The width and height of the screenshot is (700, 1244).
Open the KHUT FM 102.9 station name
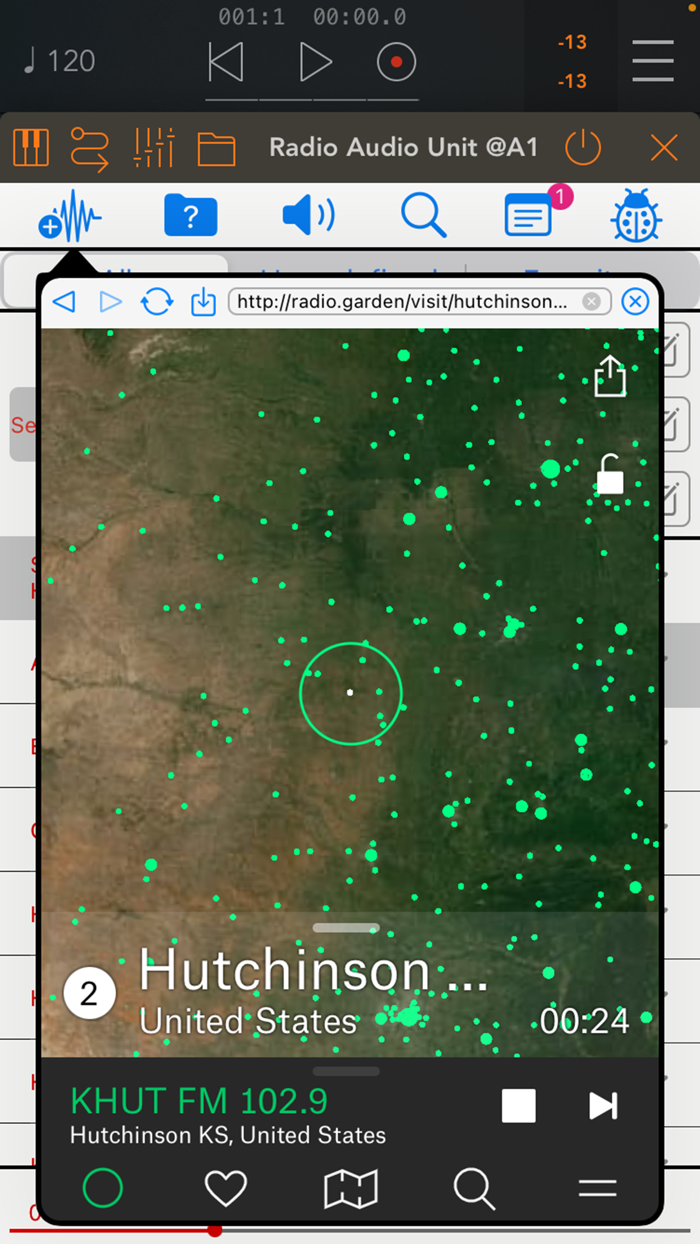pos(199,1101)
